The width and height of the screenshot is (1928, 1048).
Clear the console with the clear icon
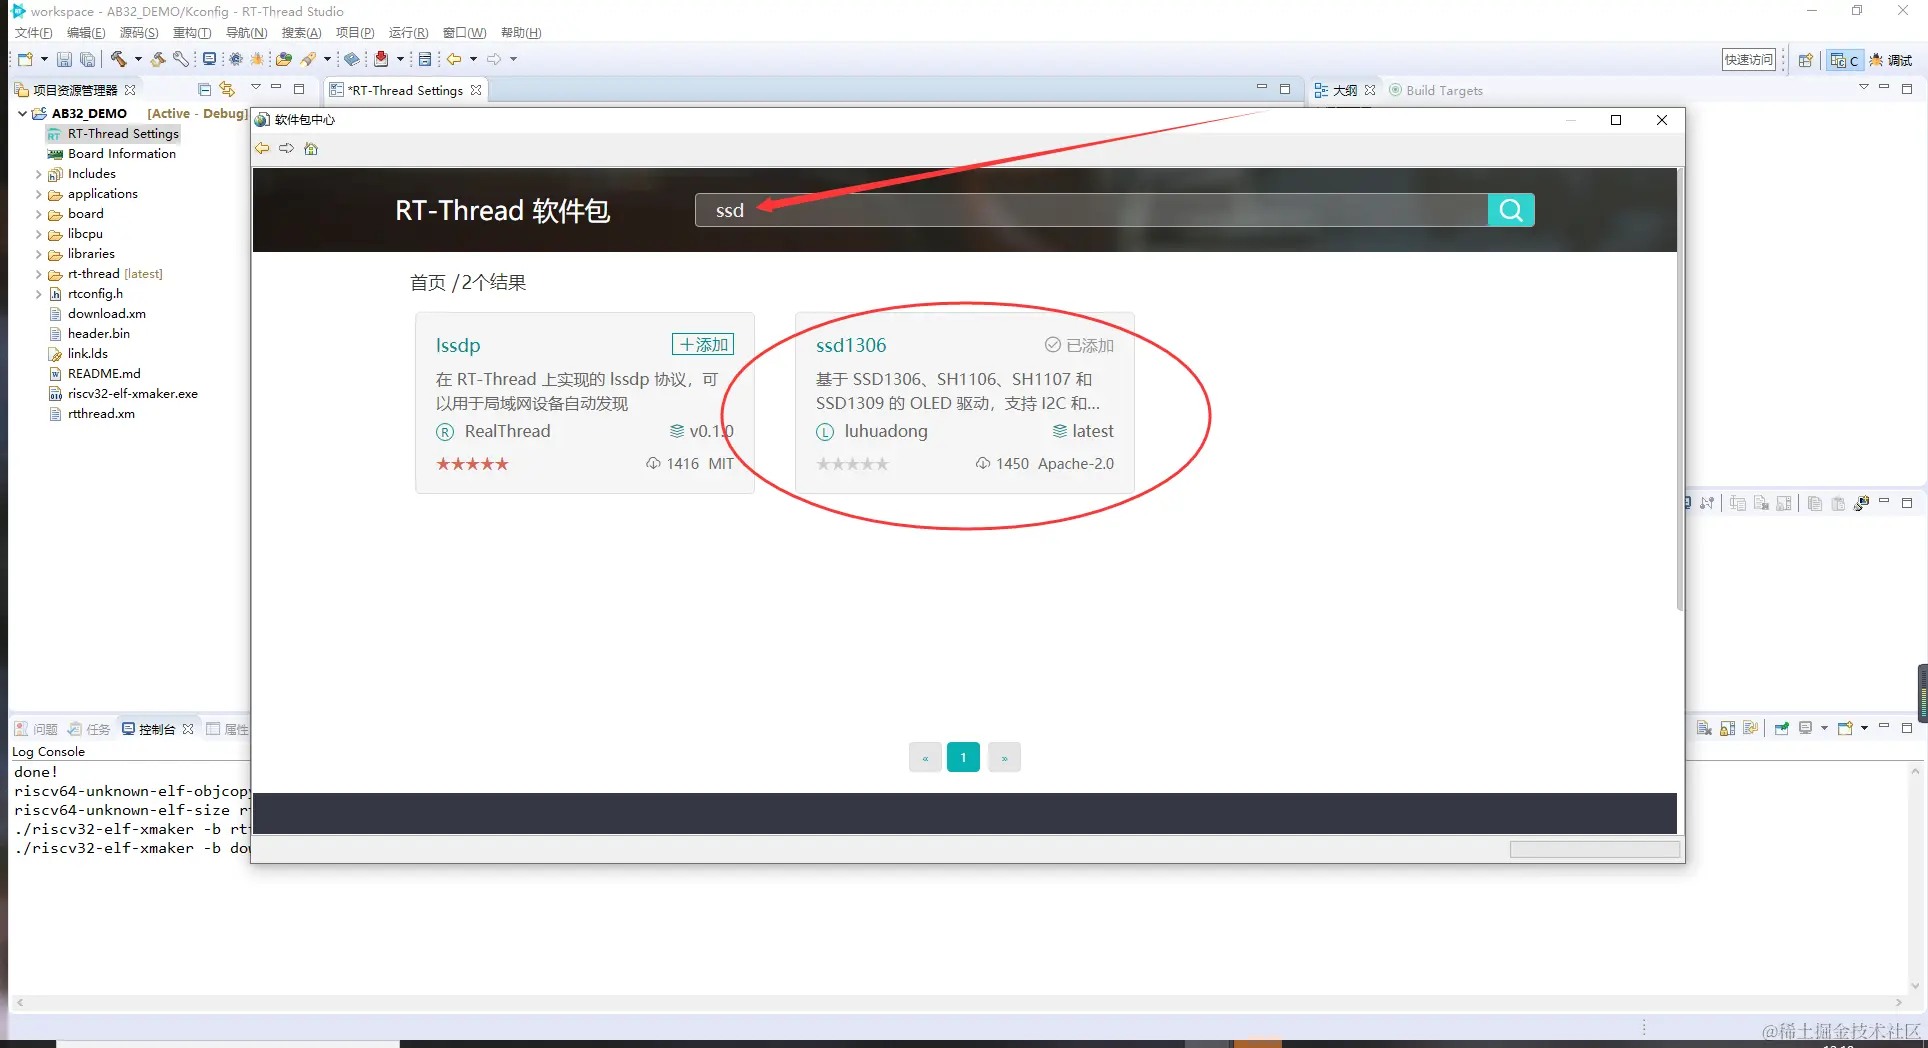click(x=1704, y=728)
